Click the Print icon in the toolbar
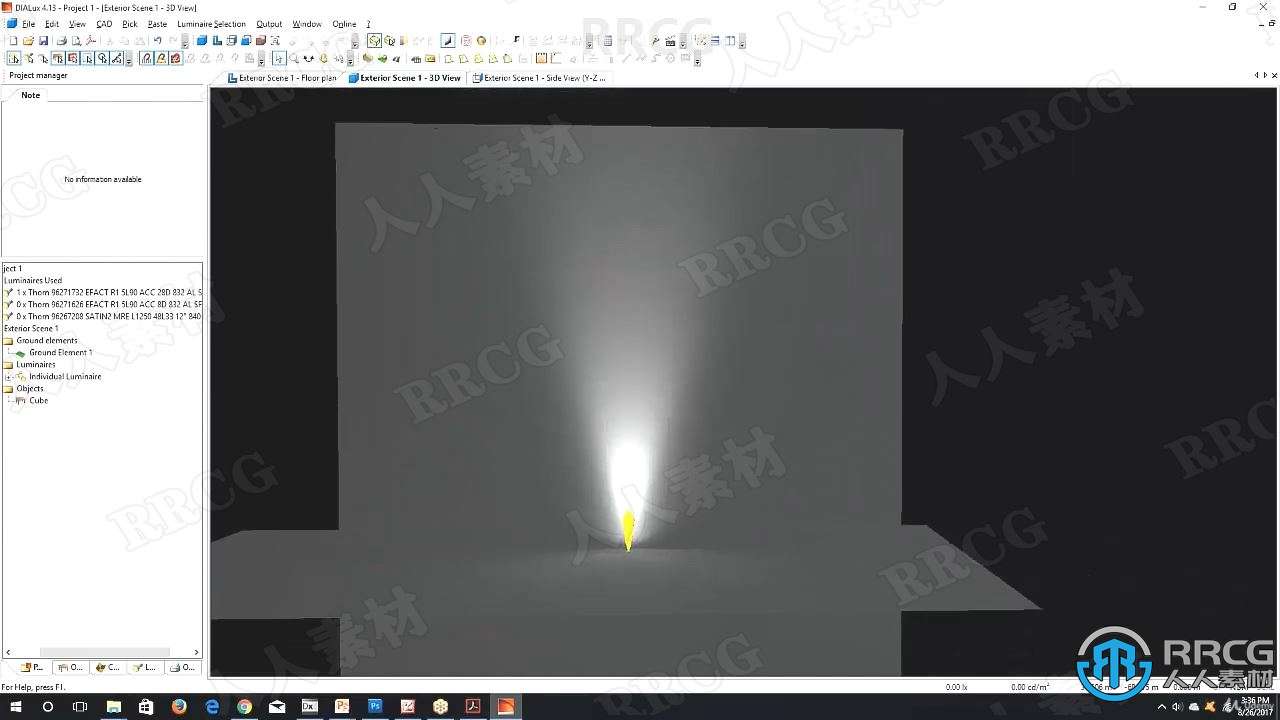 click(x=61, y=41)
